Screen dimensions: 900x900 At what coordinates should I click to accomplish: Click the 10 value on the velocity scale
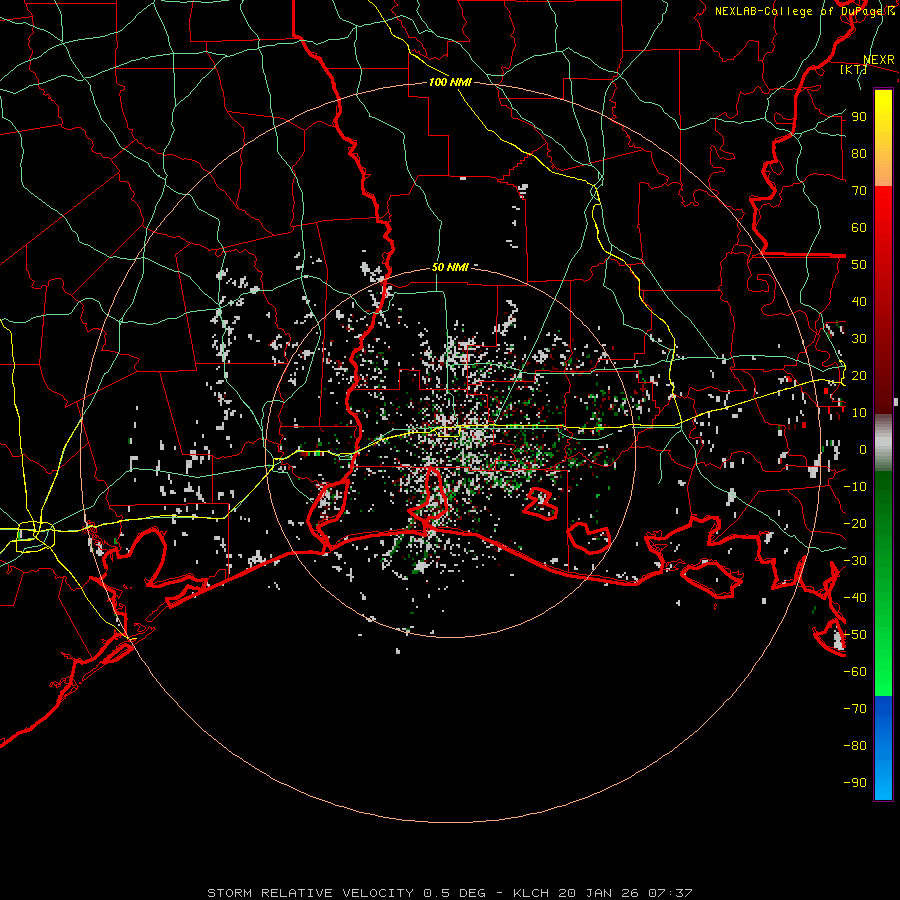pos(859,413)
